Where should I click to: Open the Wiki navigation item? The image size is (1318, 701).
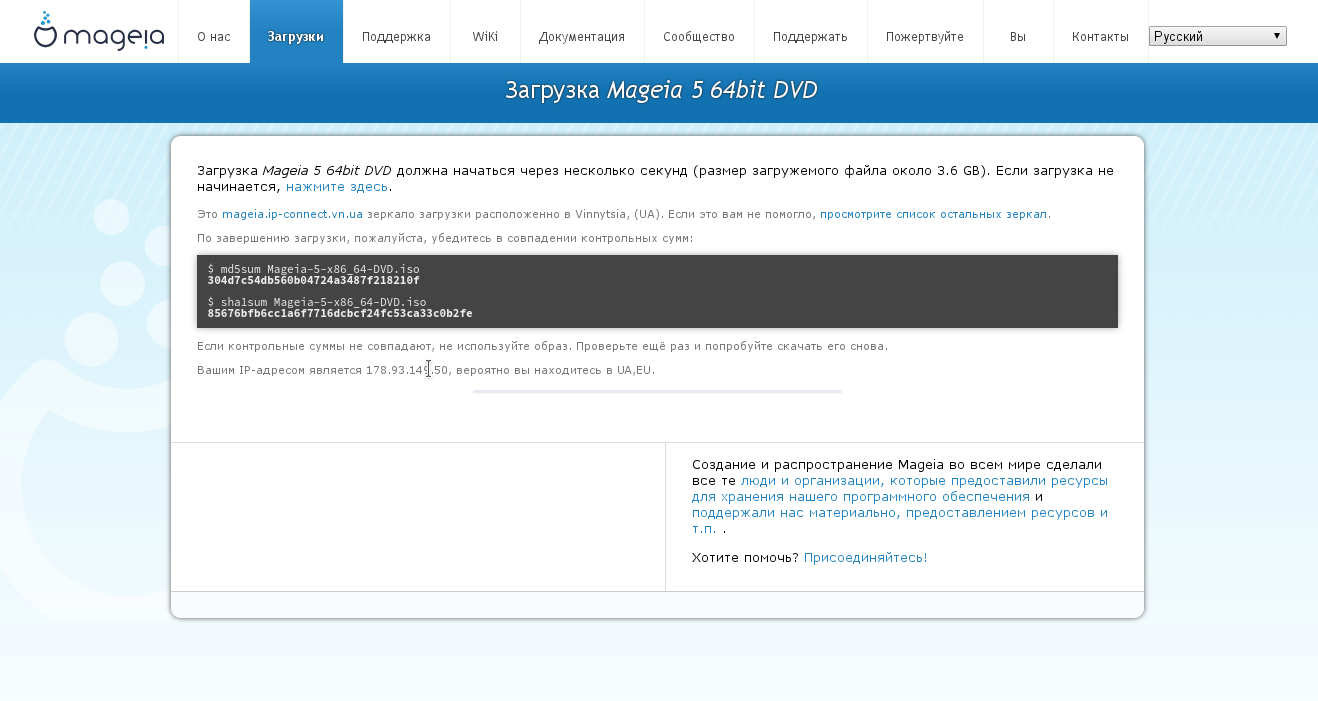click(485, 37)
